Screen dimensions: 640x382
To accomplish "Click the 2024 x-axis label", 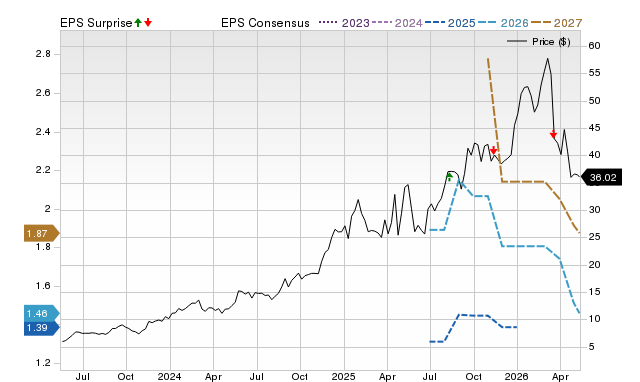I will pos(169,376).
